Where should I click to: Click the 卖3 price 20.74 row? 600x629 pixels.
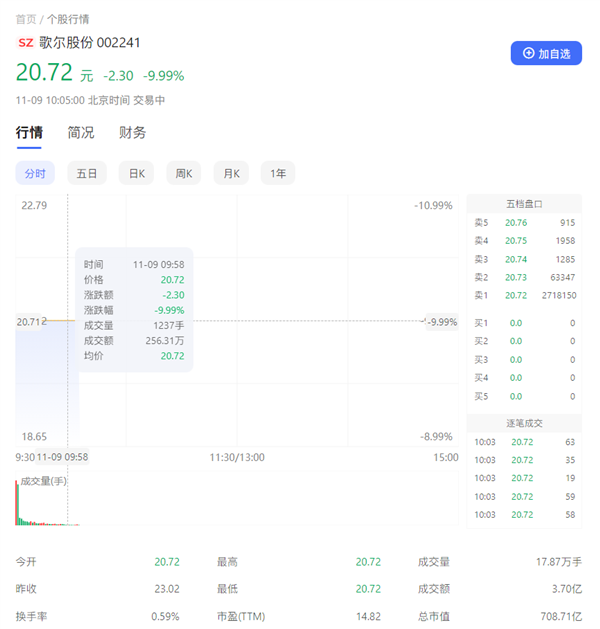click(x=525, y=259)
